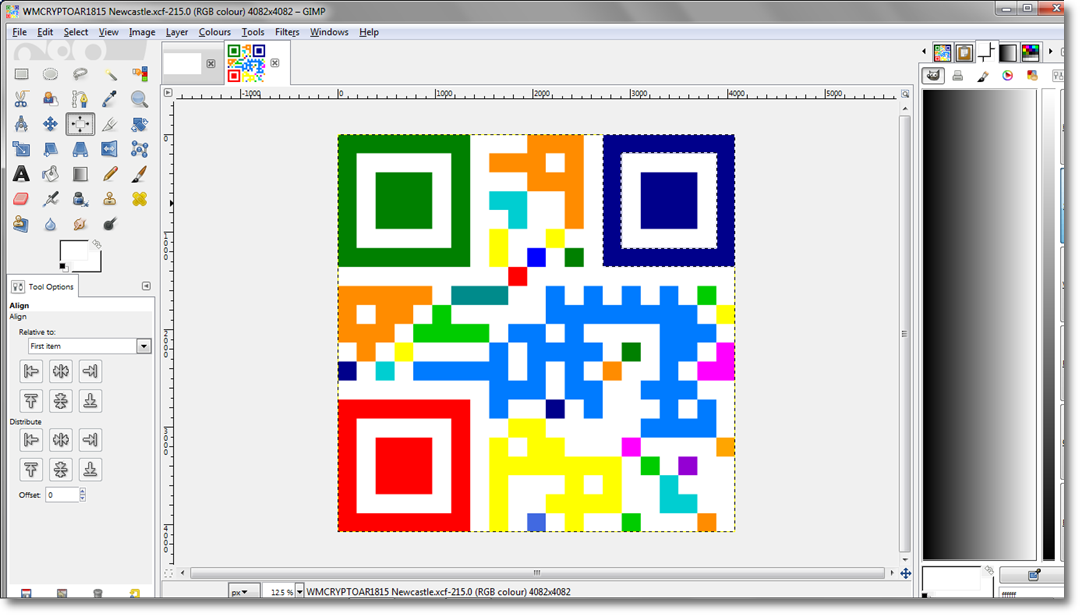Close the QR code image tab

275,63
